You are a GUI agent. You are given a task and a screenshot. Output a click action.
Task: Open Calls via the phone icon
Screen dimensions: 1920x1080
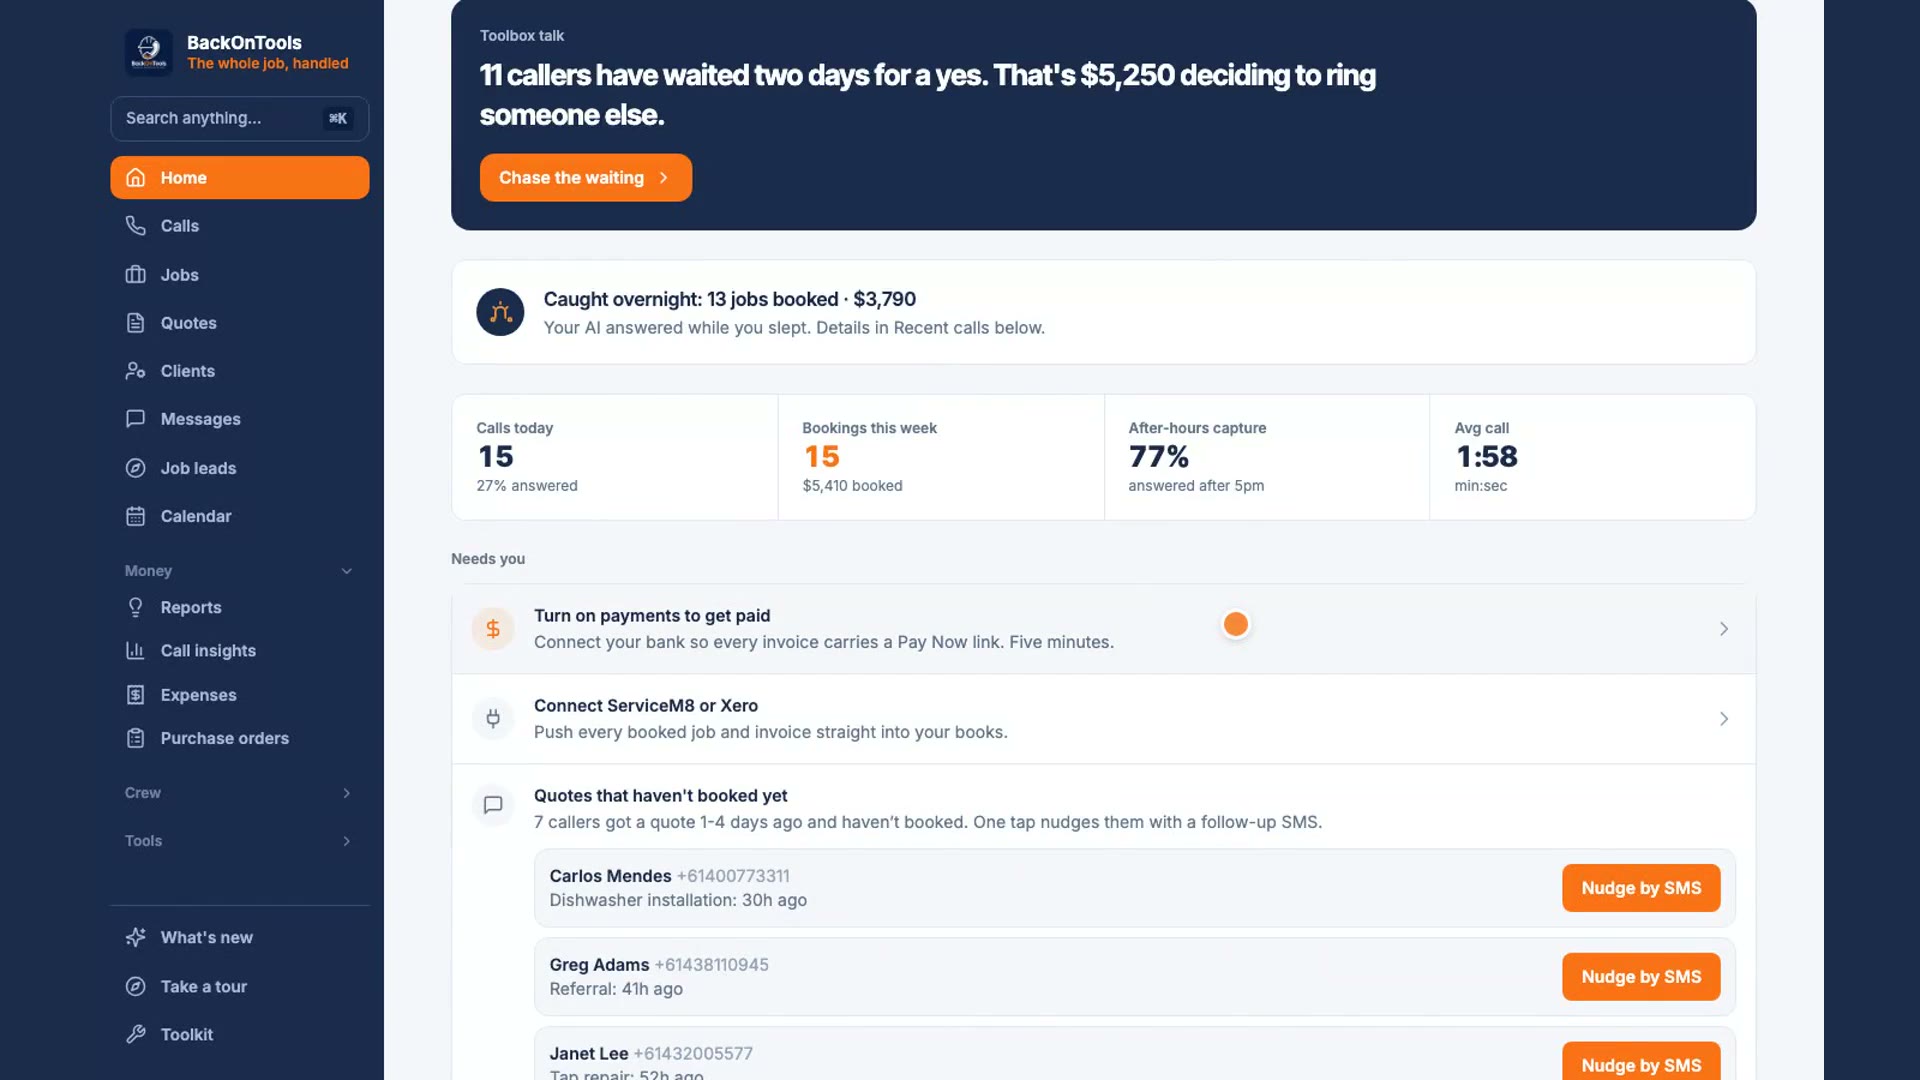[x=136, y=226]
